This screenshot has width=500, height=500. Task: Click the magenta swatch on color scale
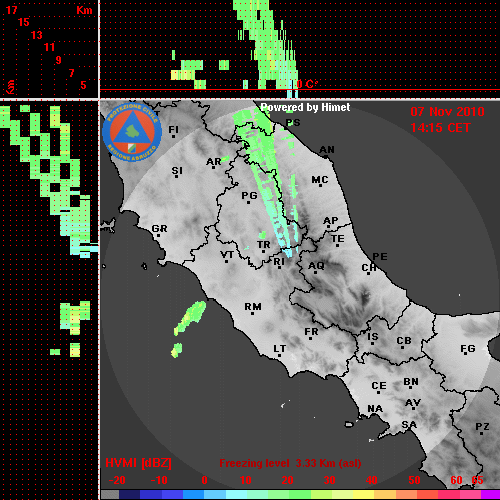[x=491, y=495]
